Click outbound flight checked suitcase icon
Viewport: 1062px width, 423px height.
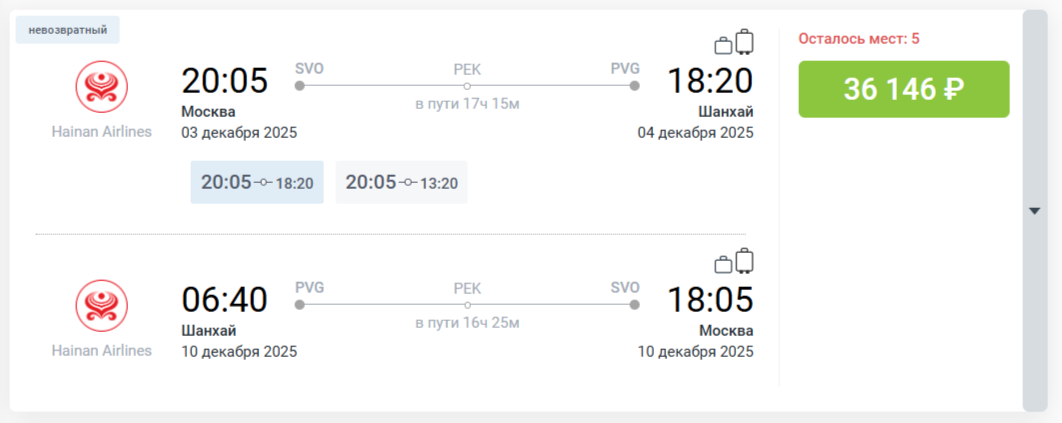(744, 42)
